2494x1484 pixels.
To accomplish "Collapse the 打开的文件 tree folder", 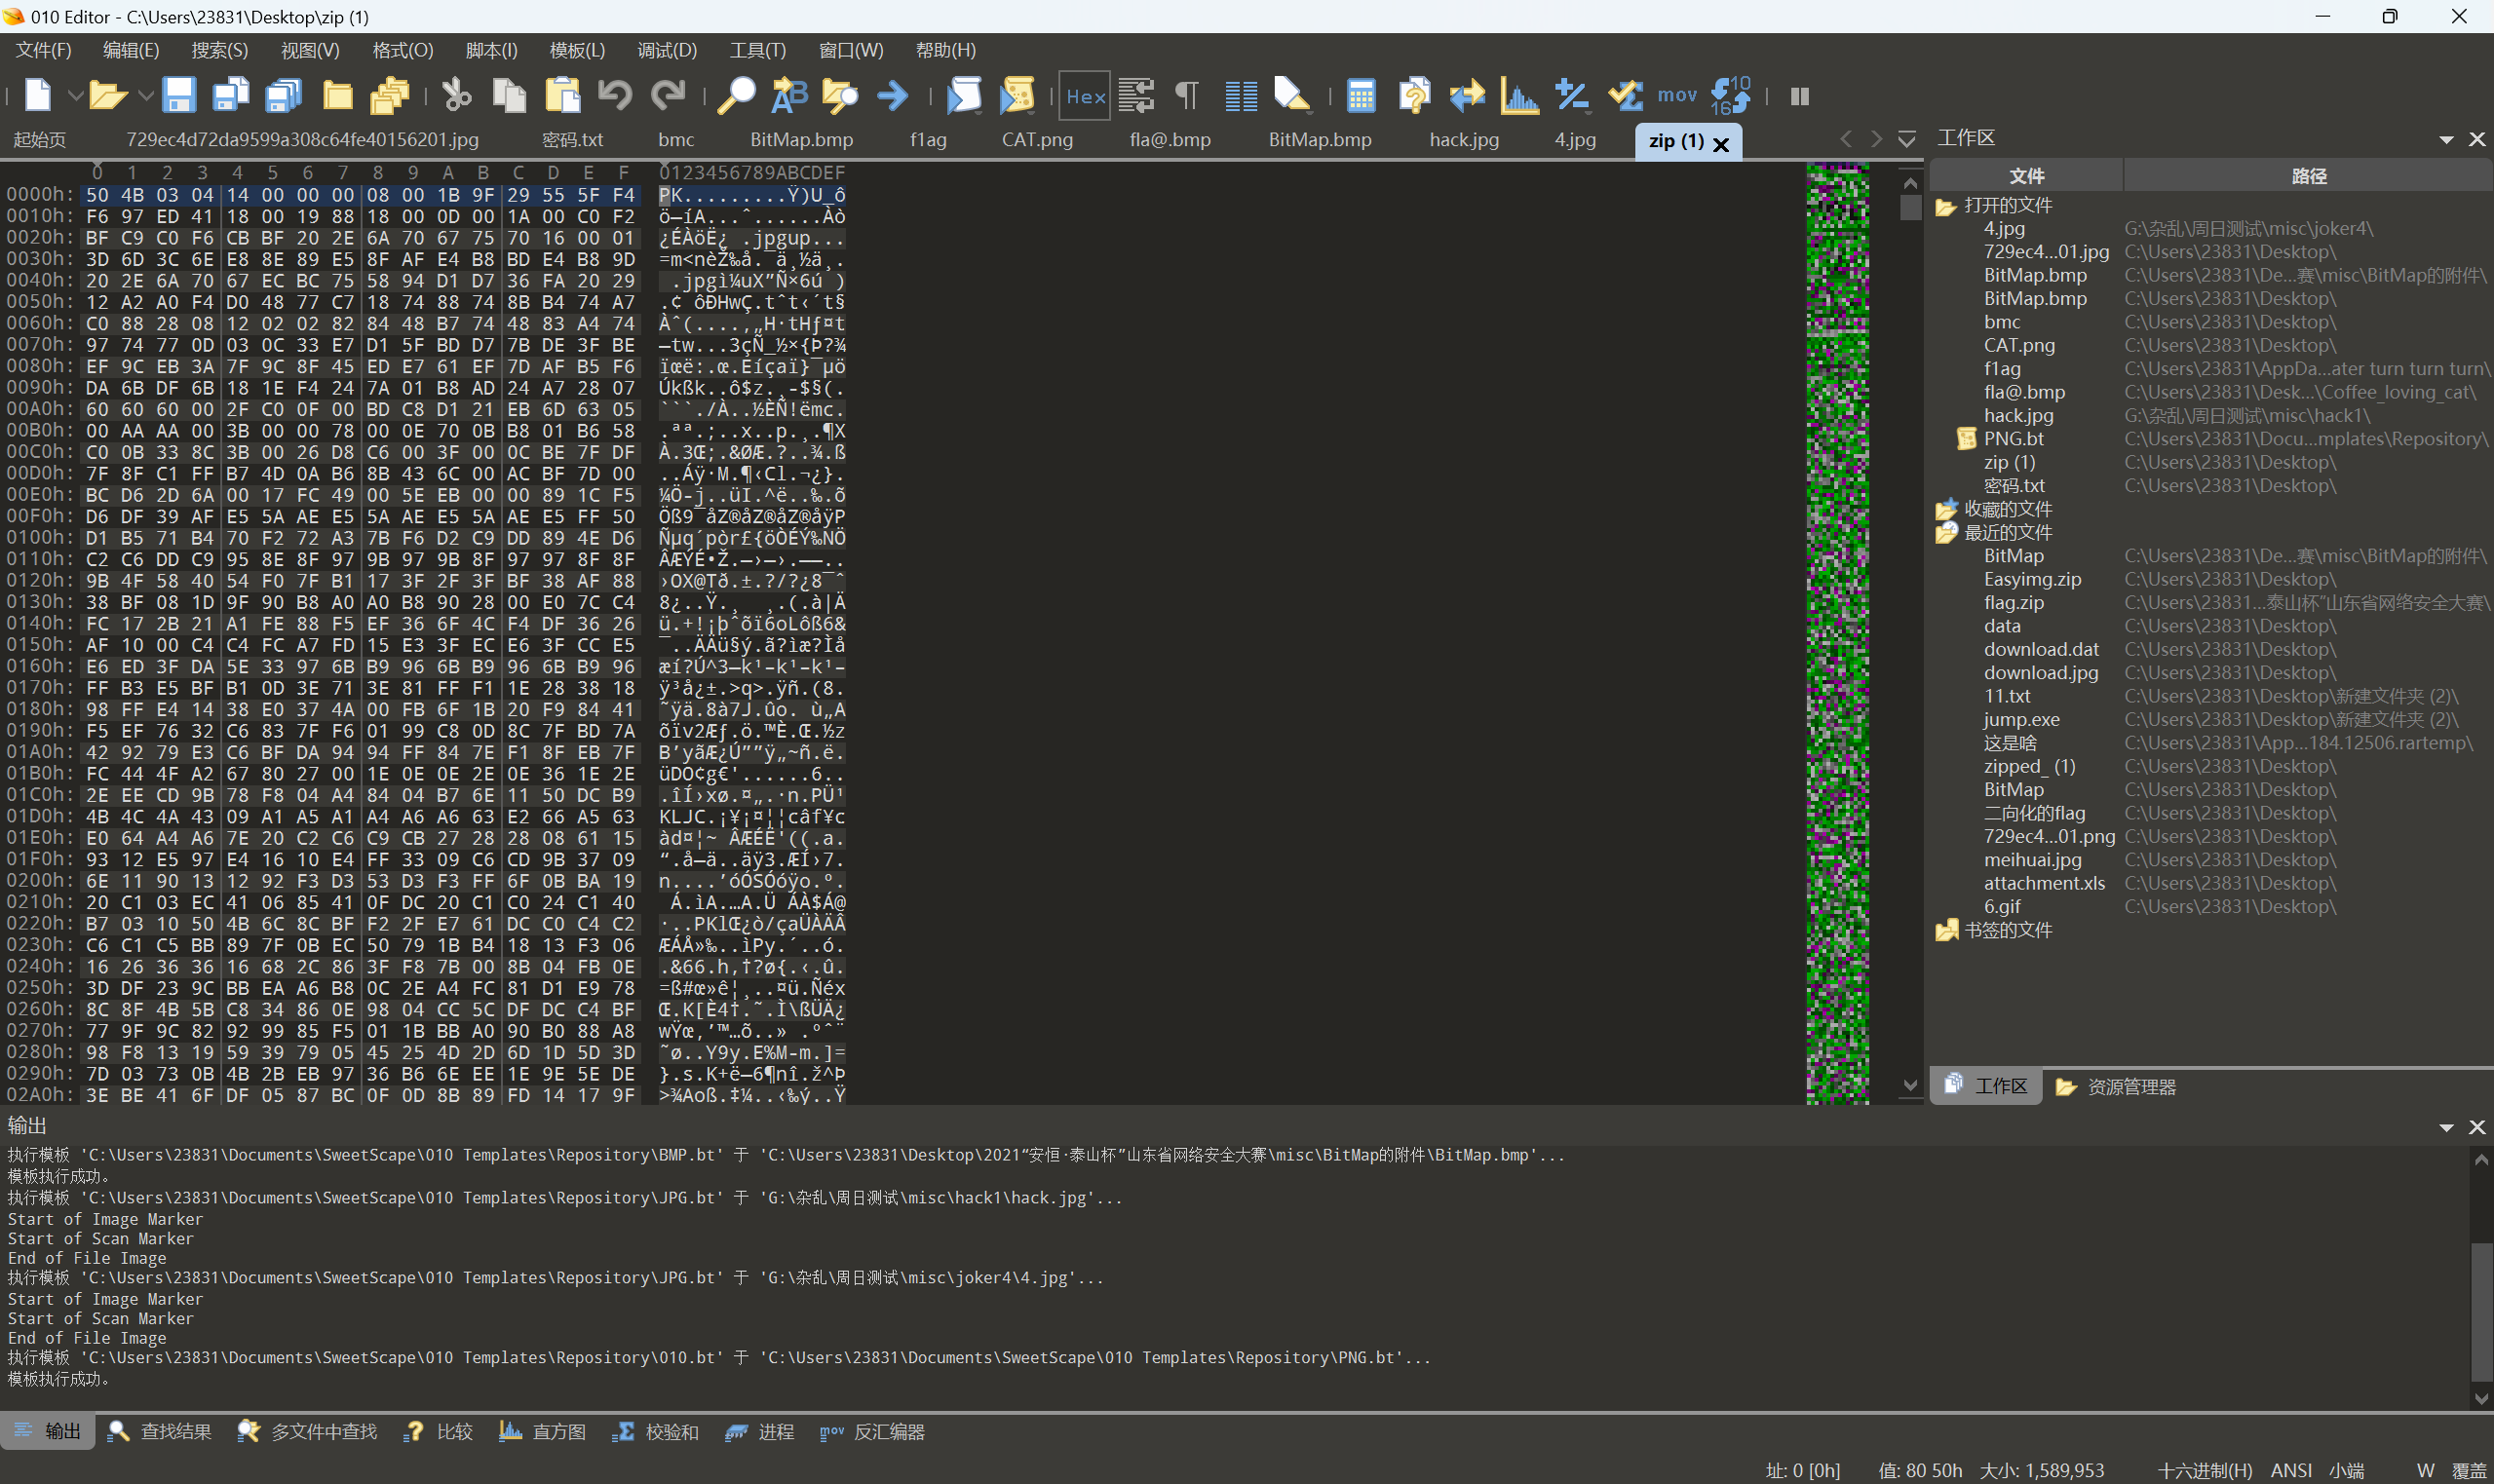I will [1946, 206].
